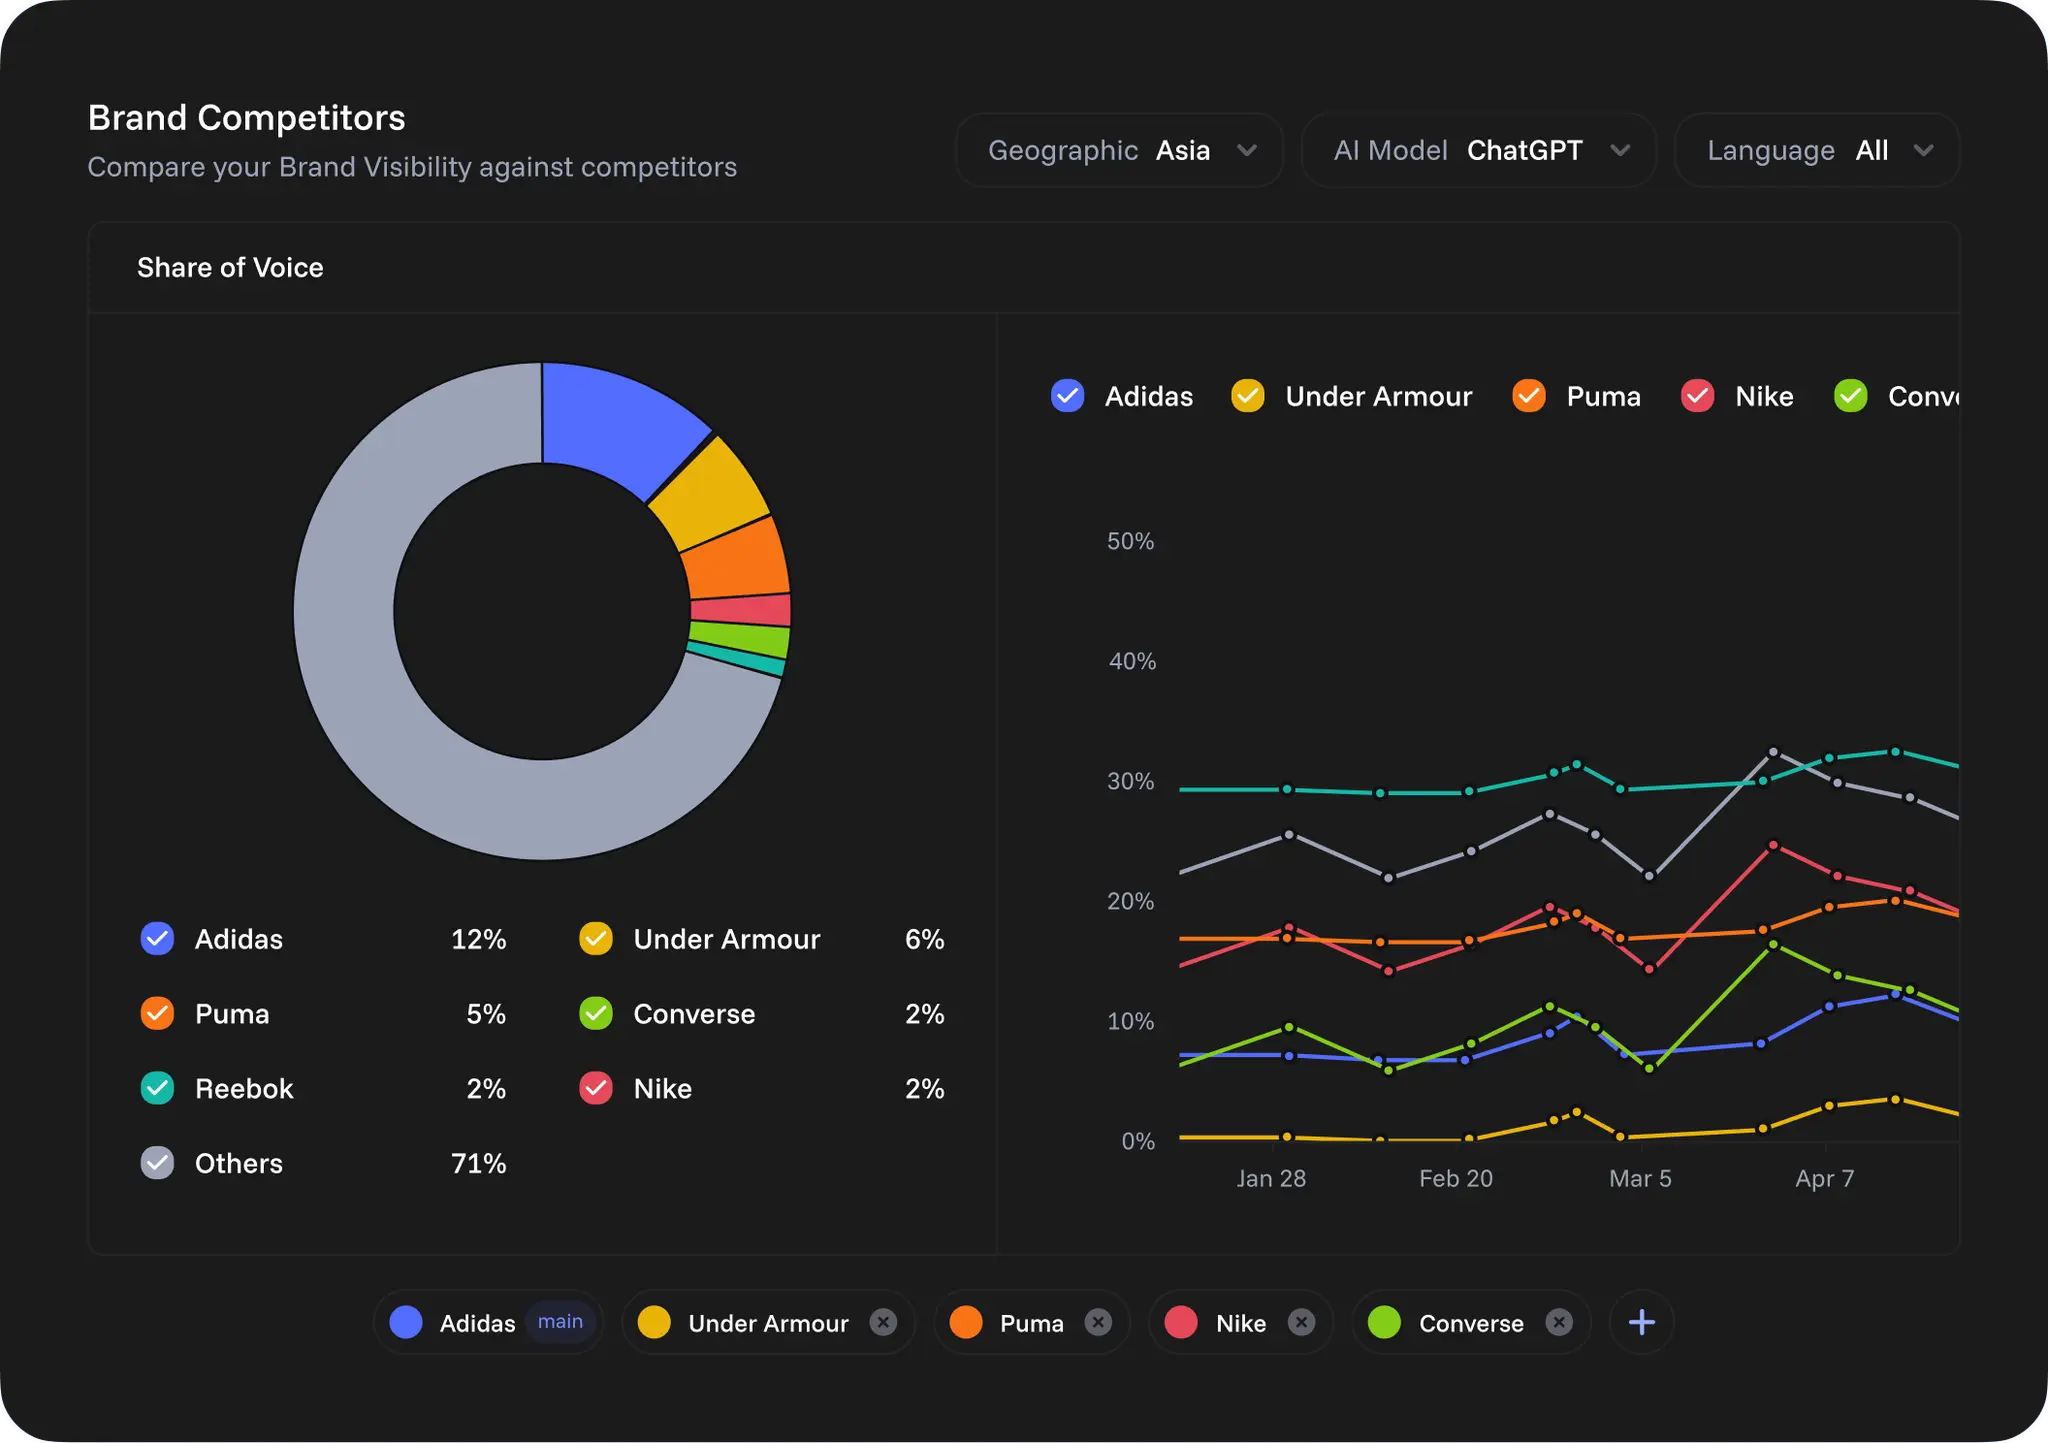2048x1443 pixels.
Task: Toggle Puma checkbox above the line chart
Action: click(x=1529, y=396)
